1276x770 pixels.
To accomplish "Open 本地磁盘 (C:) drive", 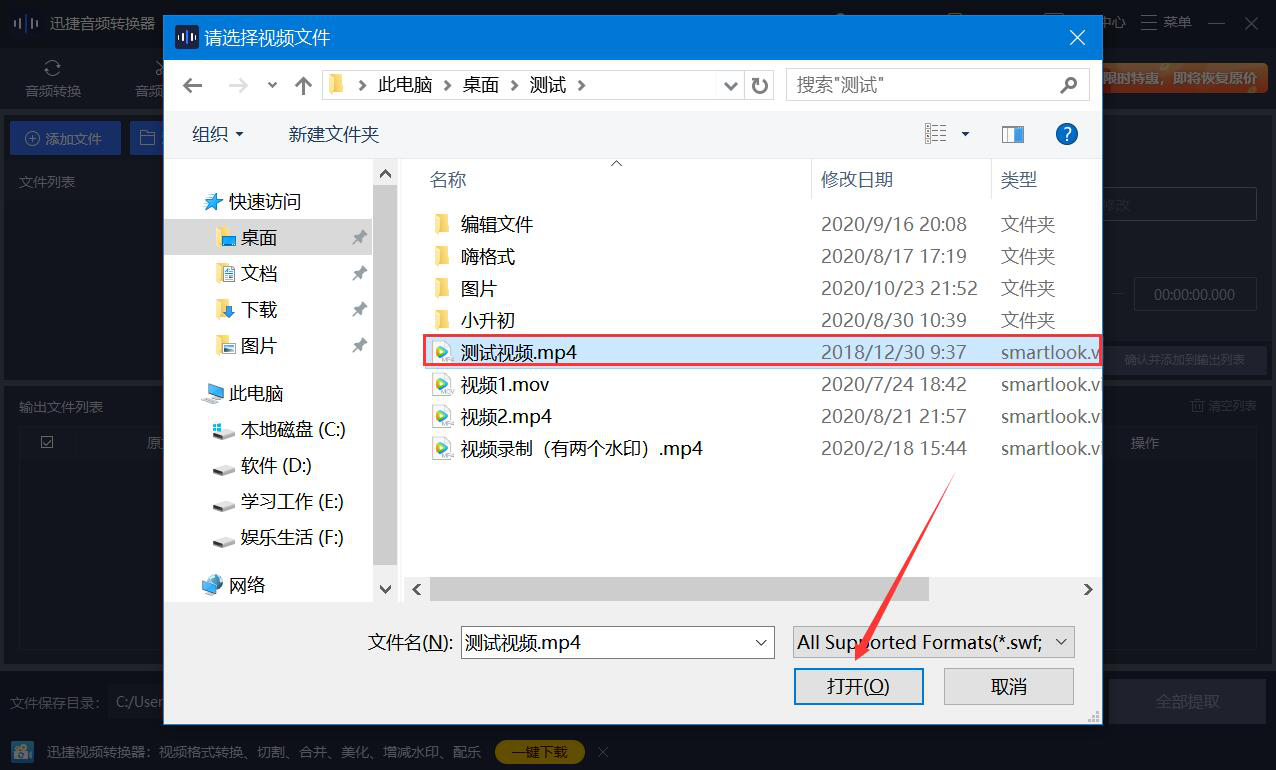I will [293, 430].
